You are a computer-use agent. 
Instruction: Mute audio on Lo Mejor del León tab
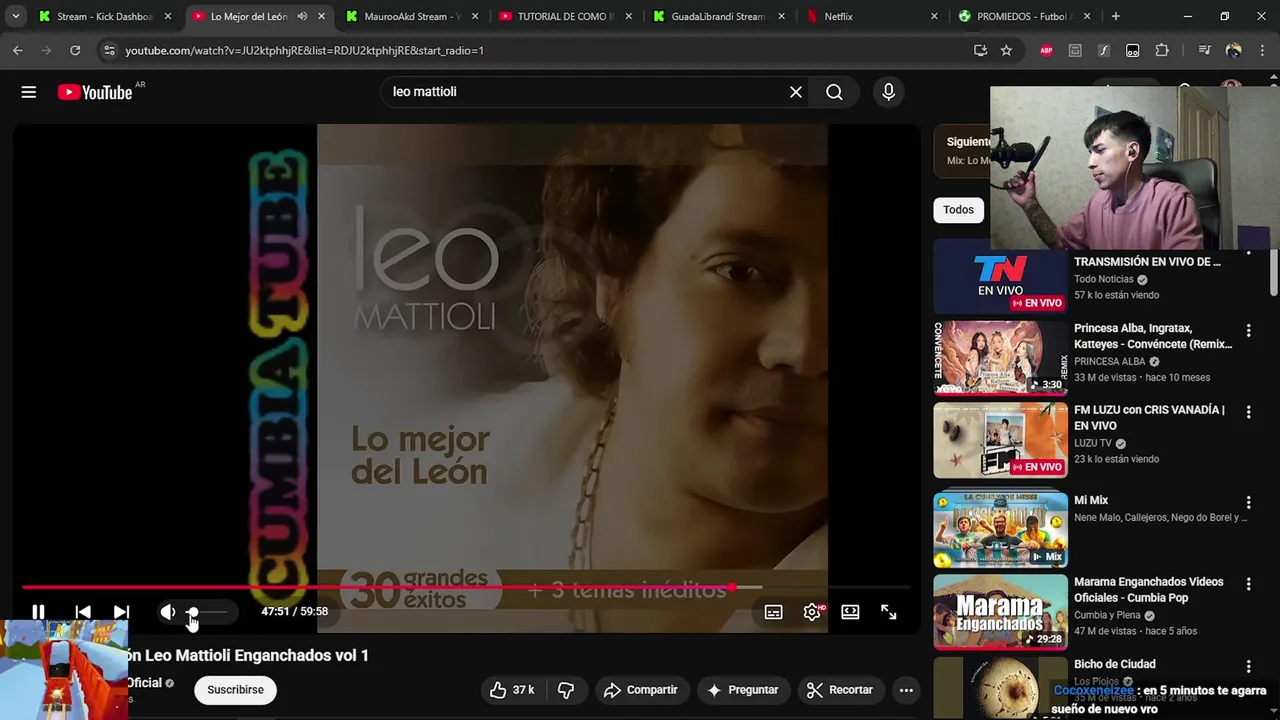coord(302,16)
